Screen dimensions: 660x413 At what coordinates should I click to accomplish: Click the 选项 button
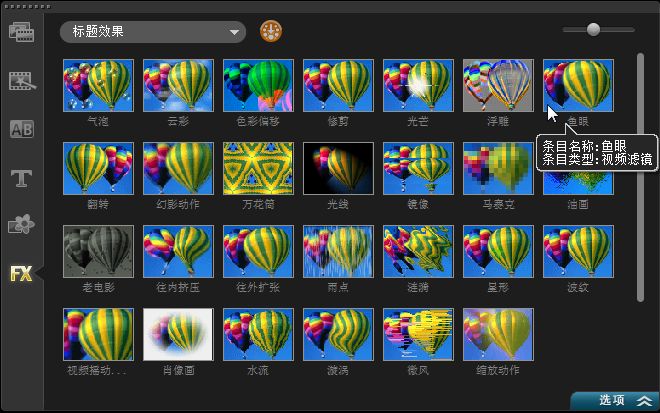tap(611, 401)
